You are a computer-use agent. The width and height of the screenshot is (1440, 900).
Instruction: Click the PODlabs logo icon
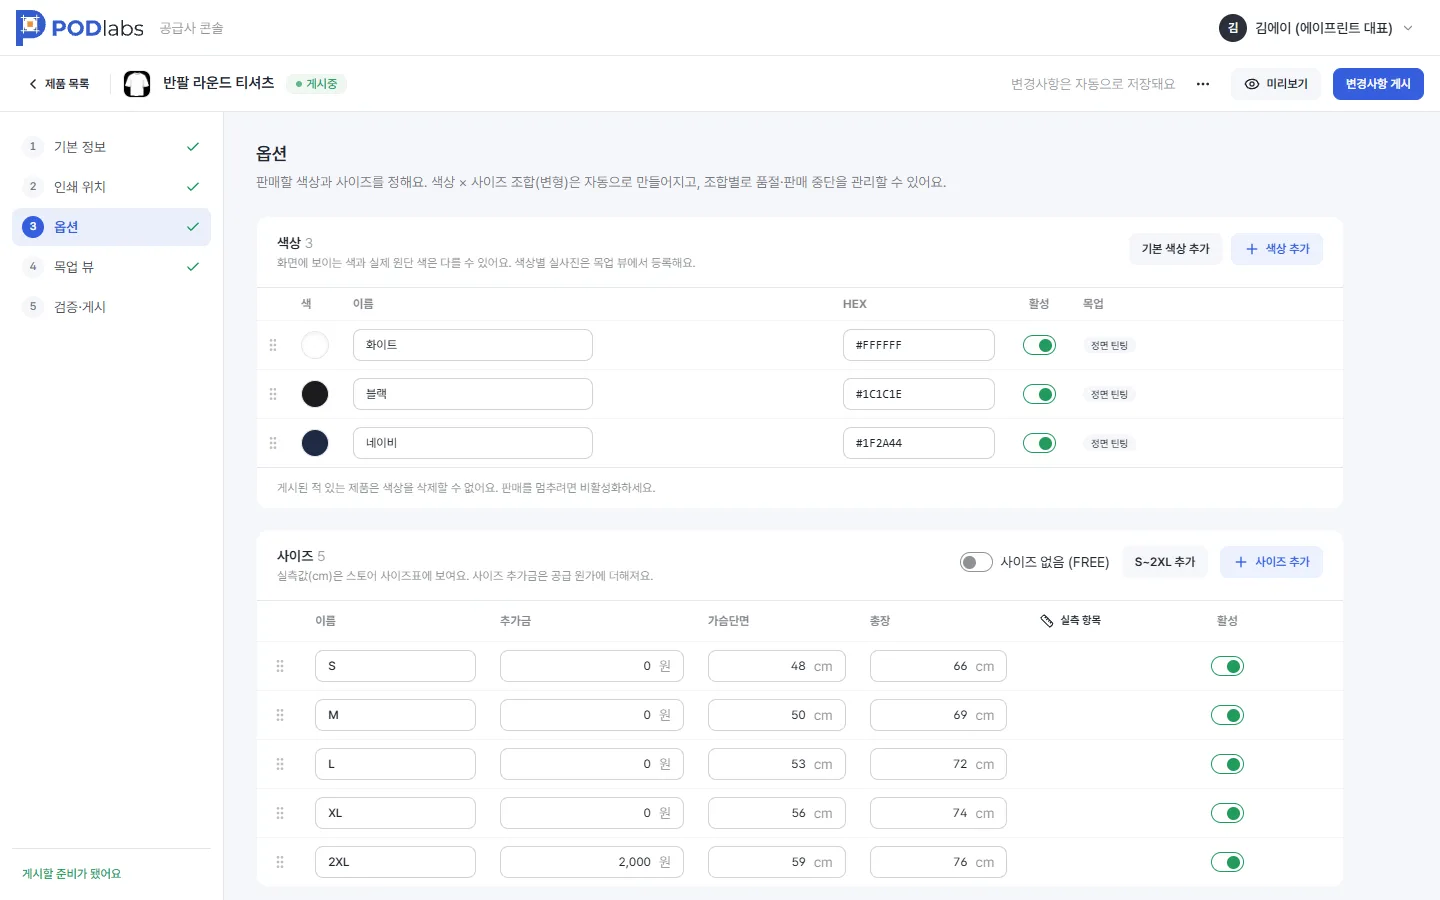pos(31,28)
